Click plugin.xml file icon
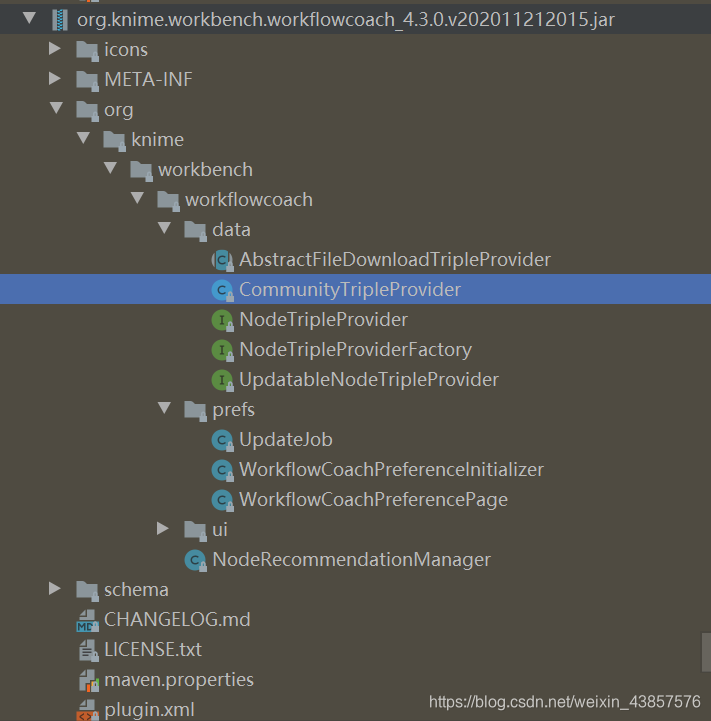711x721 pixels. tap(87, 710)
